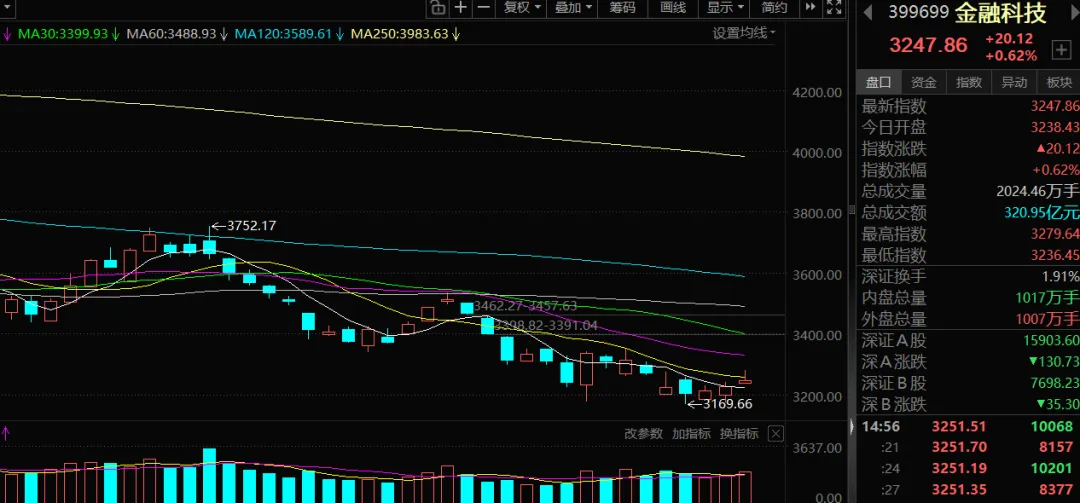The height and width of the screenshot is (503, 1080).
Task: Select the 盘口 tab
Action: coord(878,83)
